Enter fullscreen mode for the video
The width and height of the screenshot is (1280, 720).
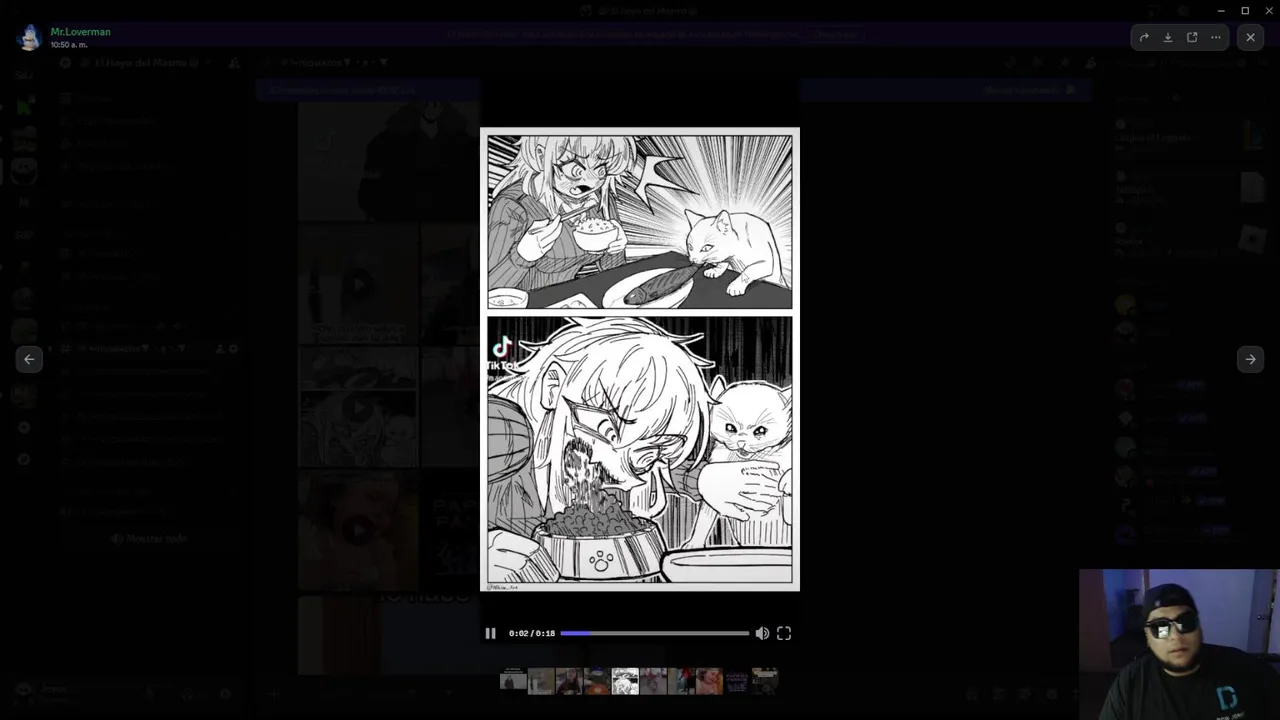tap(784, 633)
